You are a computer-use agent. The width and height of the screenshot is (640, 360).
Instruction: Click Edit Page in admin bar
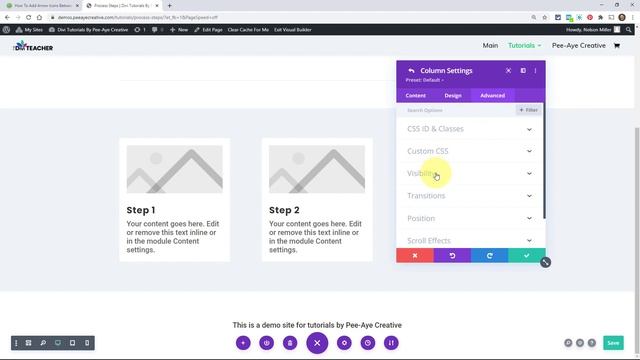[208, 30]
